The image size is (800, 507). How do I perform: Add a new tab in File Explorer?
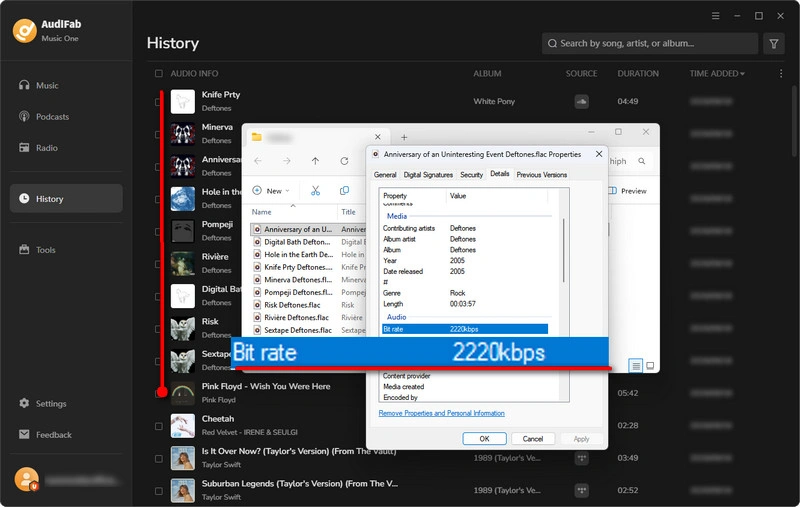pyautogui.click(x=404, y=137)
